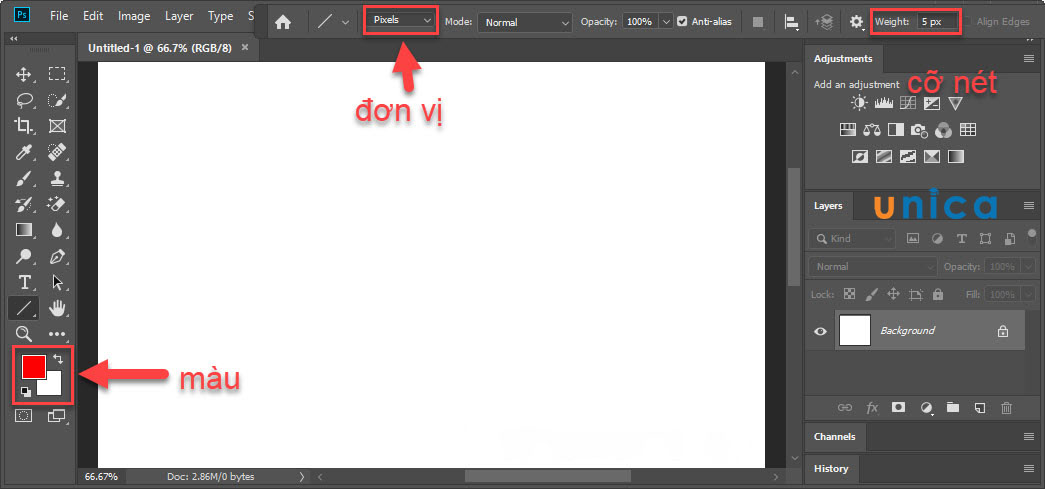Open the gear geometry options
Viewport: 1045px width, 489px height.
click(x=856, y=22)
